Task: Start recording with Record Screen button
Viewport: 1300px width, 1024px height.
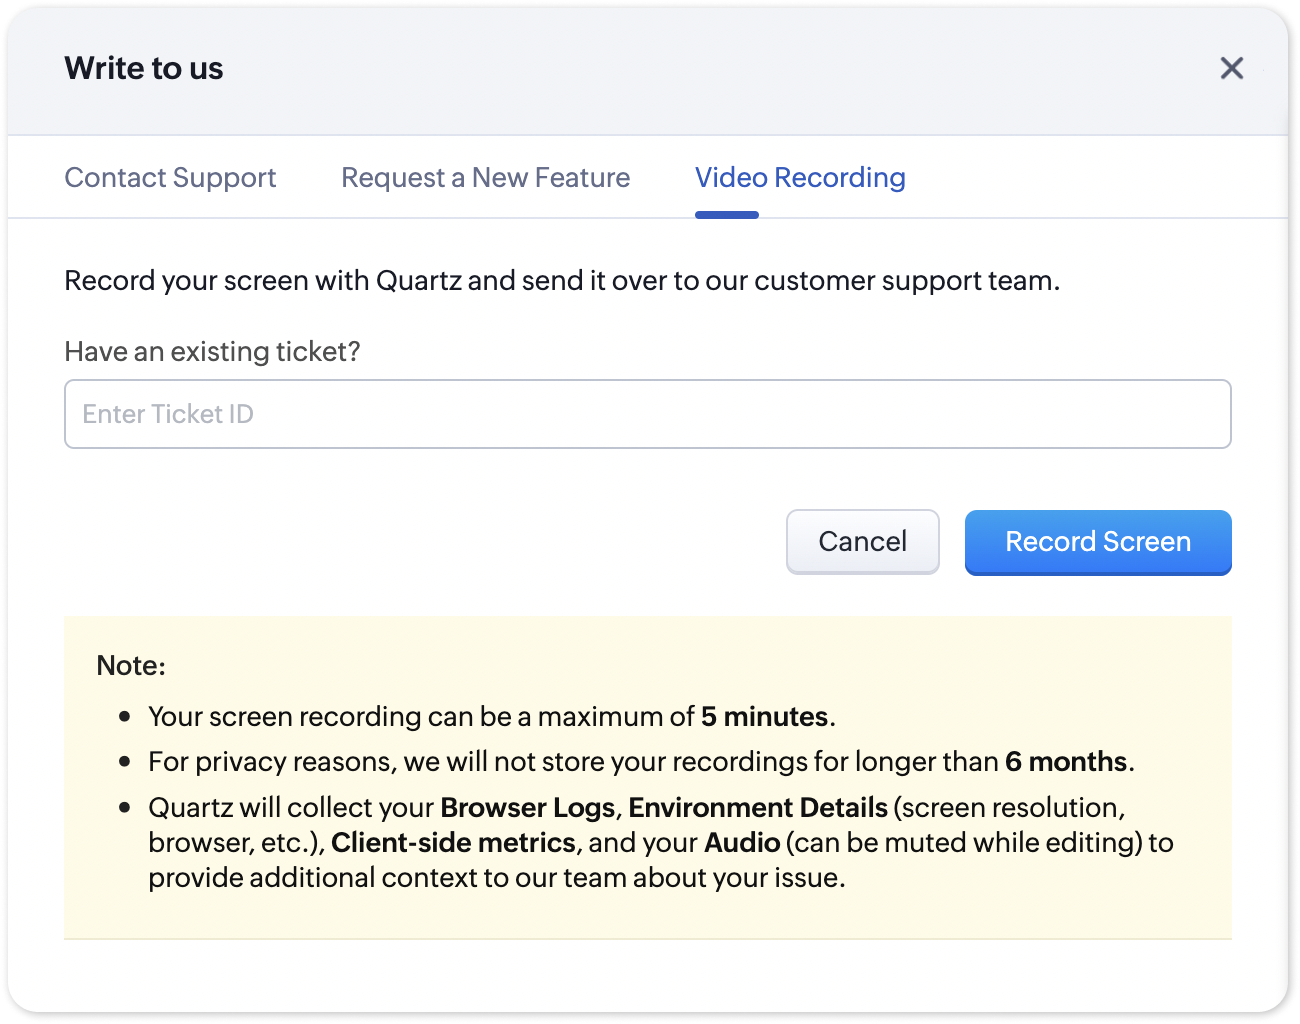Action: coord(1097,542)
